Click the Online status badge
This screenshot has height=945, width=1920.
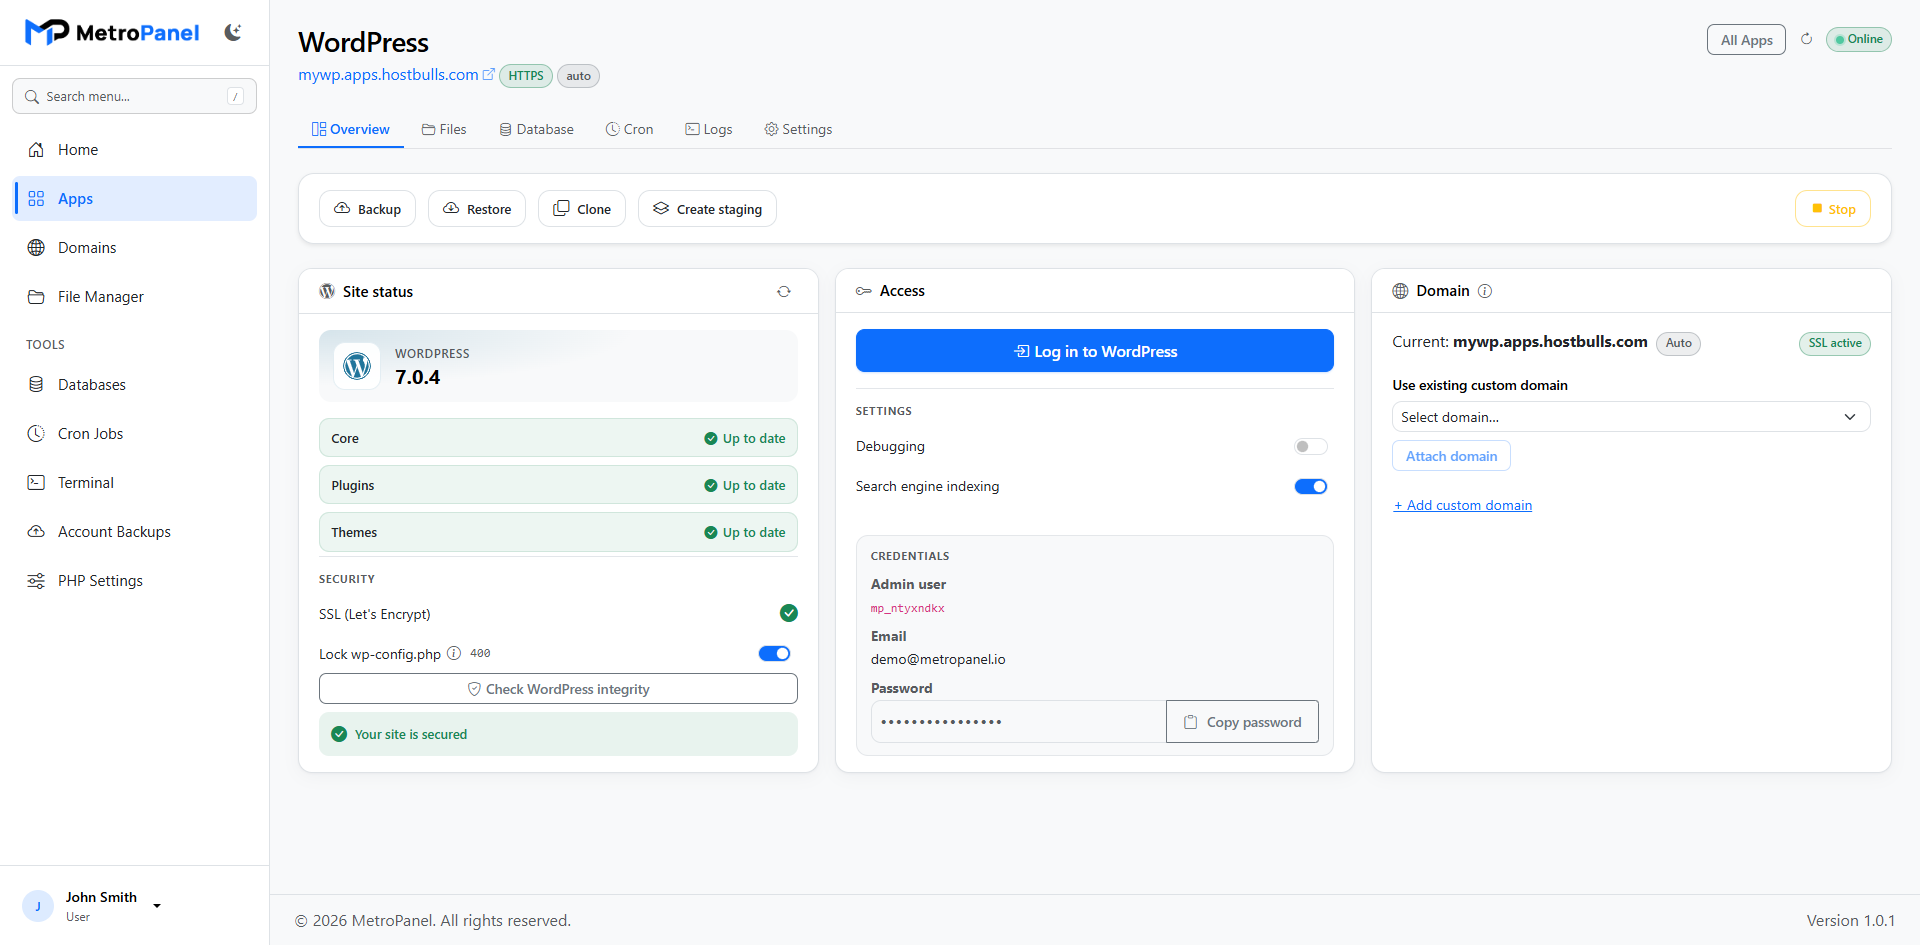click(x=1859, y=39)
